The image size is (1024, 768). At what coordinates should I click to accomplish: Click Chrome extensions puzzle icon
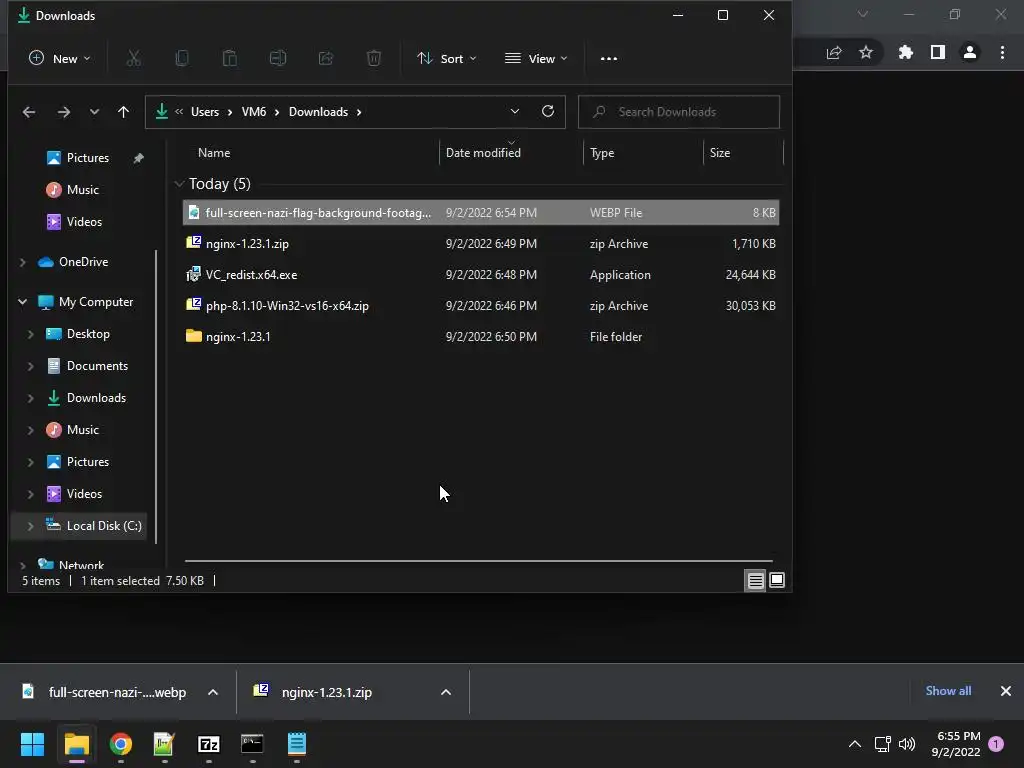click(x=905, y=52)
